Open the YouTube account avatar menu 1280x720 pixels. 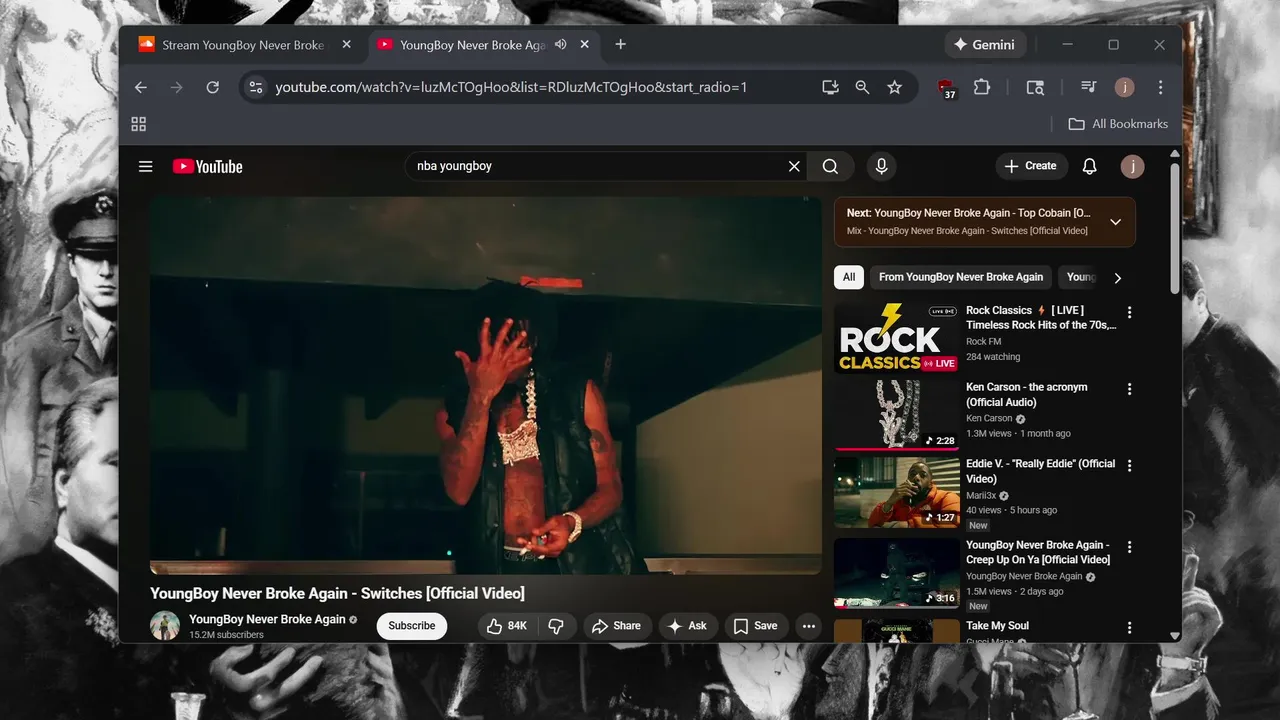(x=1132, y=166)
